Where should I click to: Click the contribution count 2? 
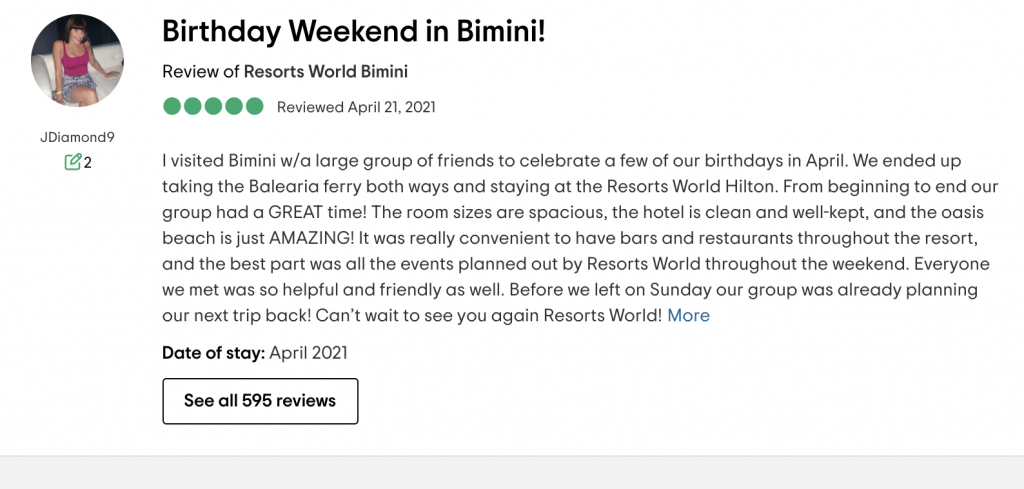[88, 163]
